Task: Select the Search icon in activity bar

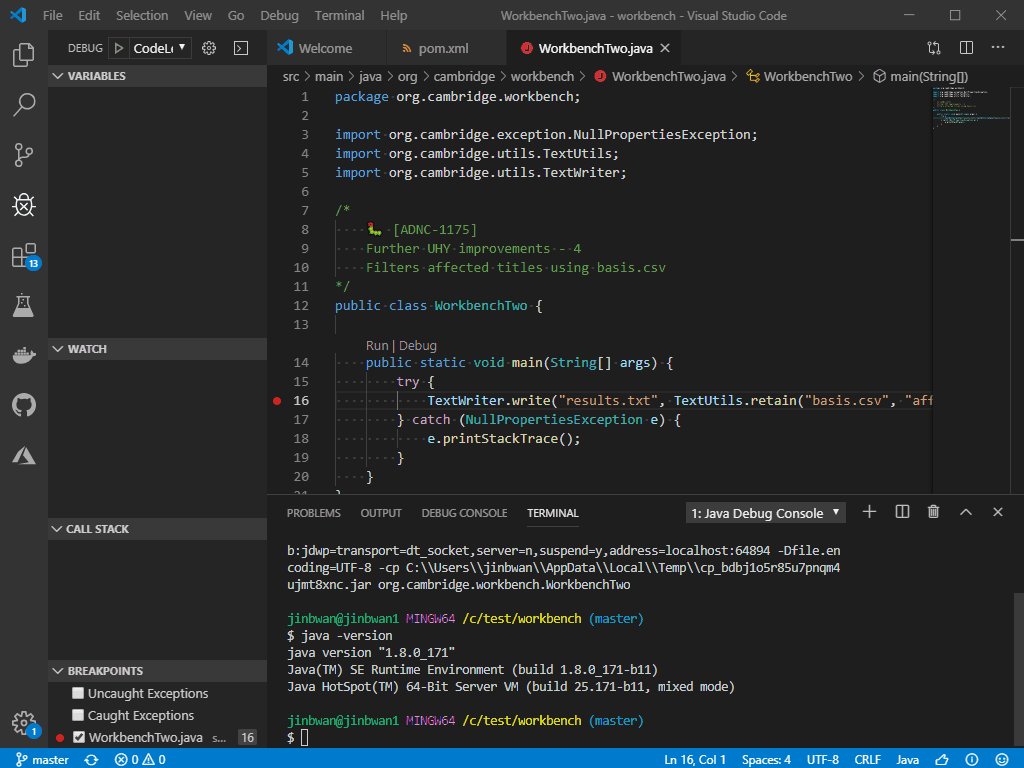Action: click(x=22, y=105)
